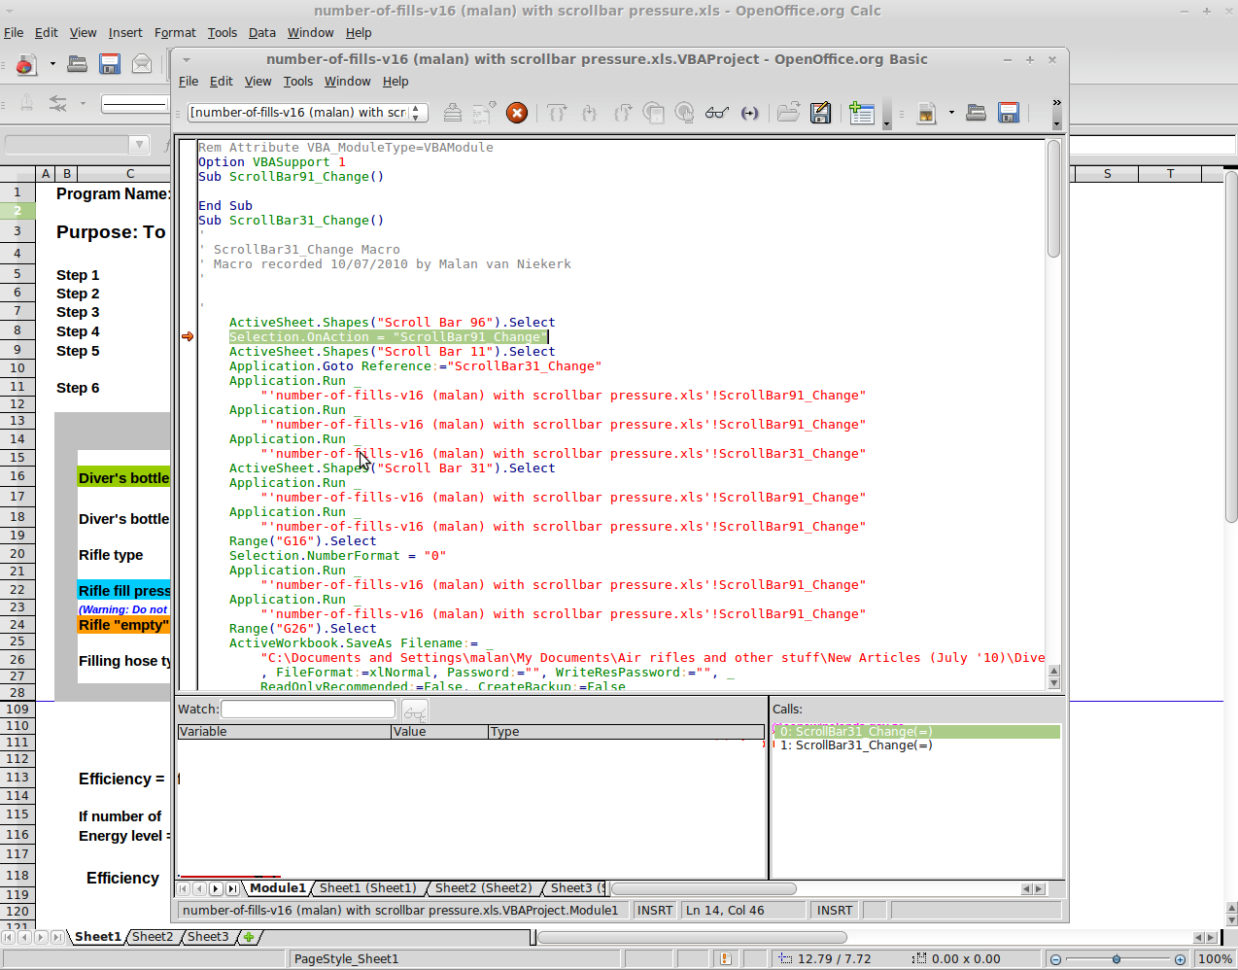Click the Insert Source Text folder icon
This screenshot has height=970, width=1238.
pos(788,113)
